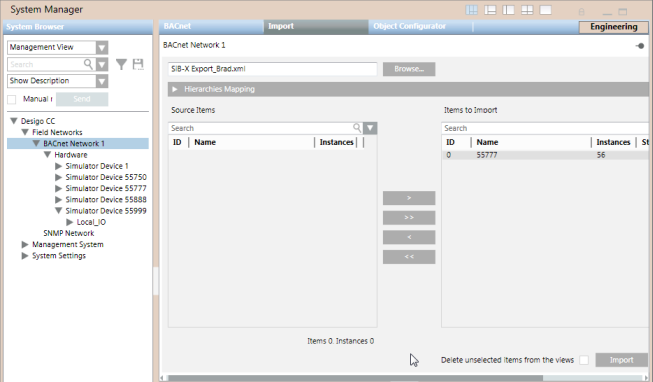Select the grid layout icon in title bar
Viewport: 653px width, 382px height.
(472, 10)
